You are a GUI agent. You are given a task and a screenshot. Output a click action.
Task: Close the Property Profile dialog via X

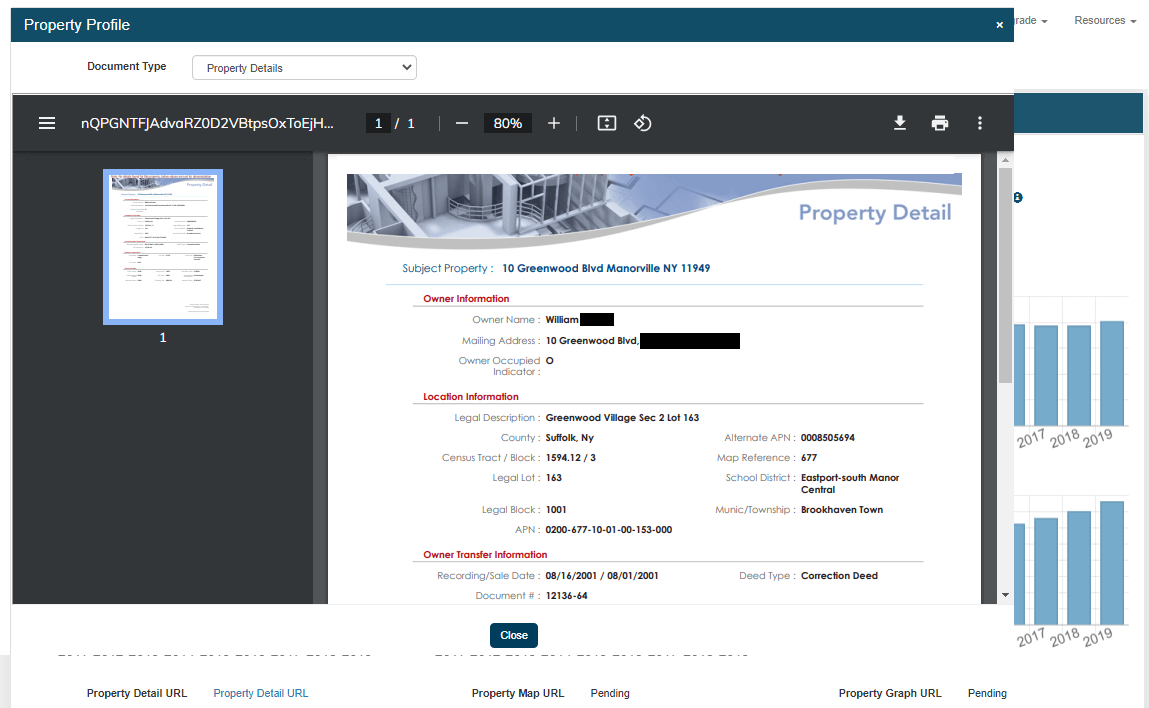click(999, 25)
